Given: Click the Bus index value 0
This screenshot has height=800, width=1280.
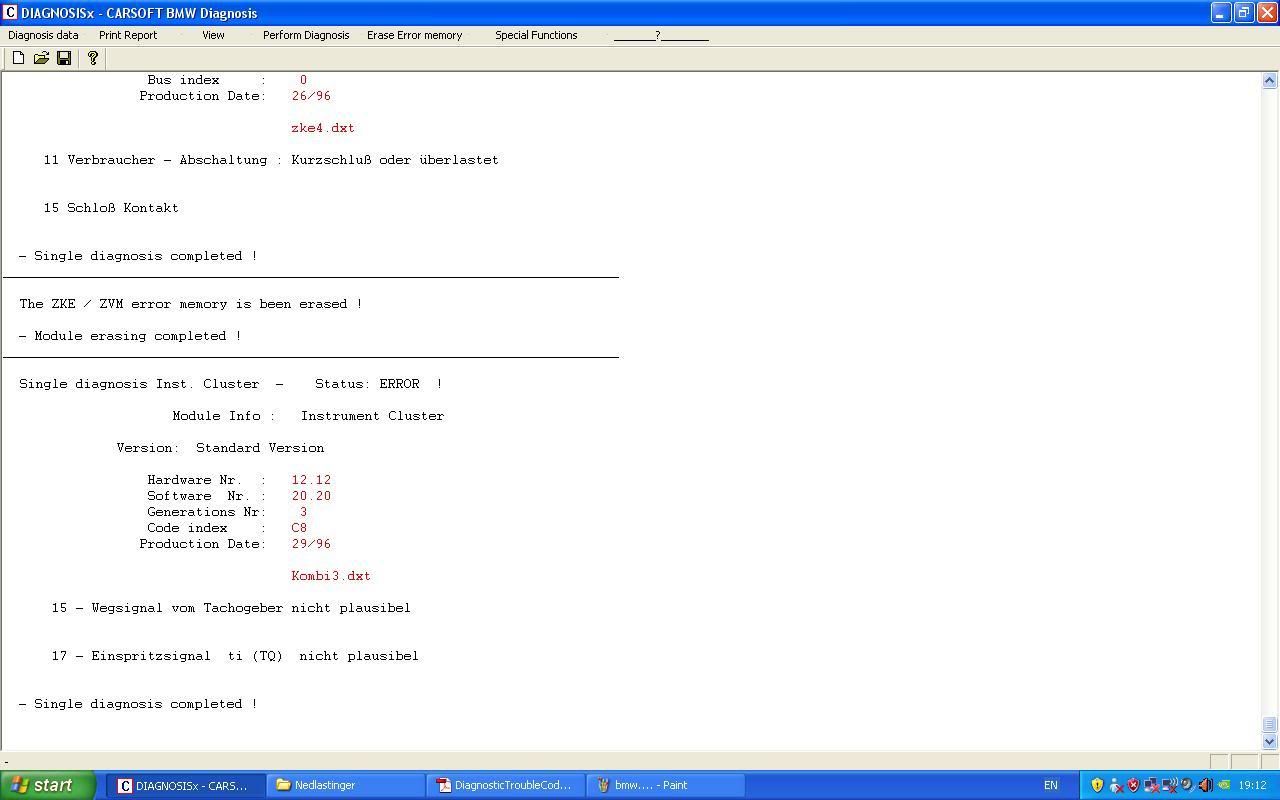Looking at the screenshot, I should (x=303, y=80).
